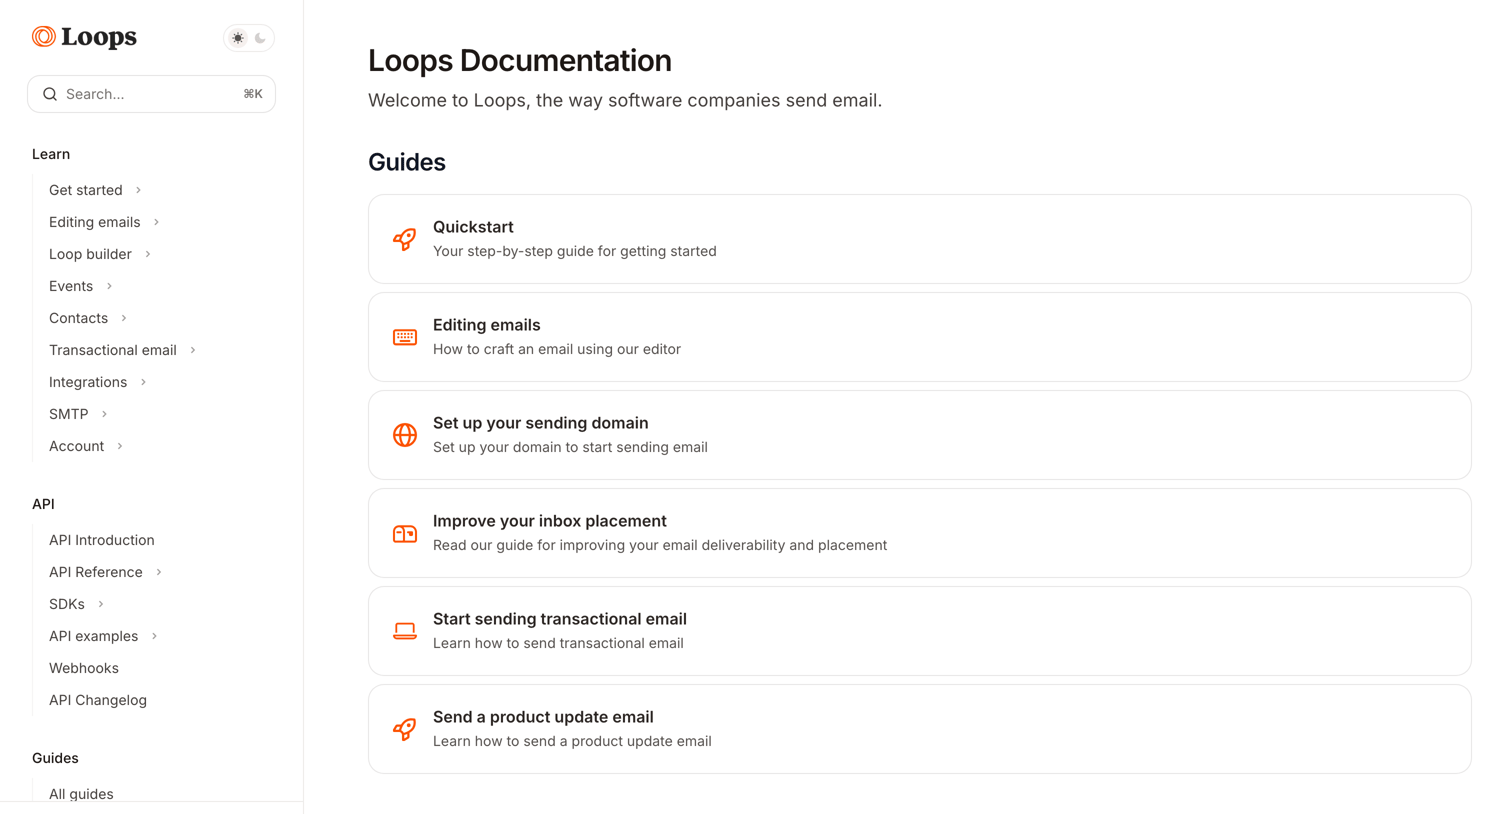Open Account sidebar item
Screen dimensions: 1512x814
[76, 446]
